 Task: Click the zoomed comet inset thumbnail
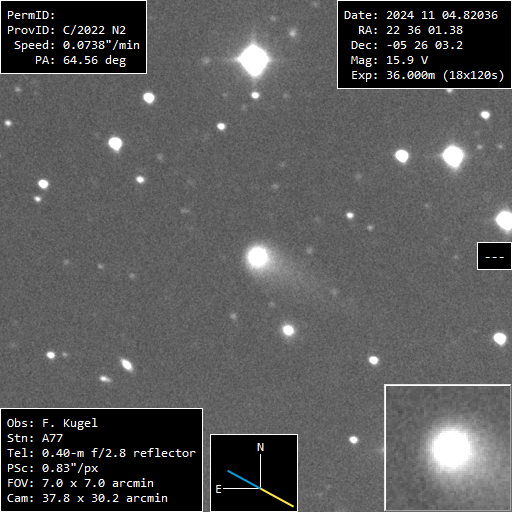[x=448, y=448]
